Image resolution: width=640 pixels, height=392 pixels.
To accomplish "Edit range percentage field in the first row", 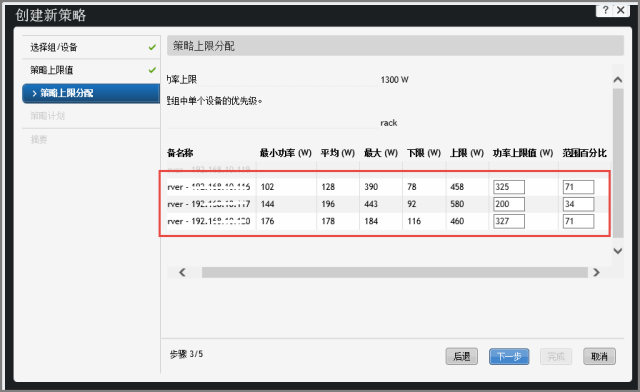I will [x=578, y=187].
